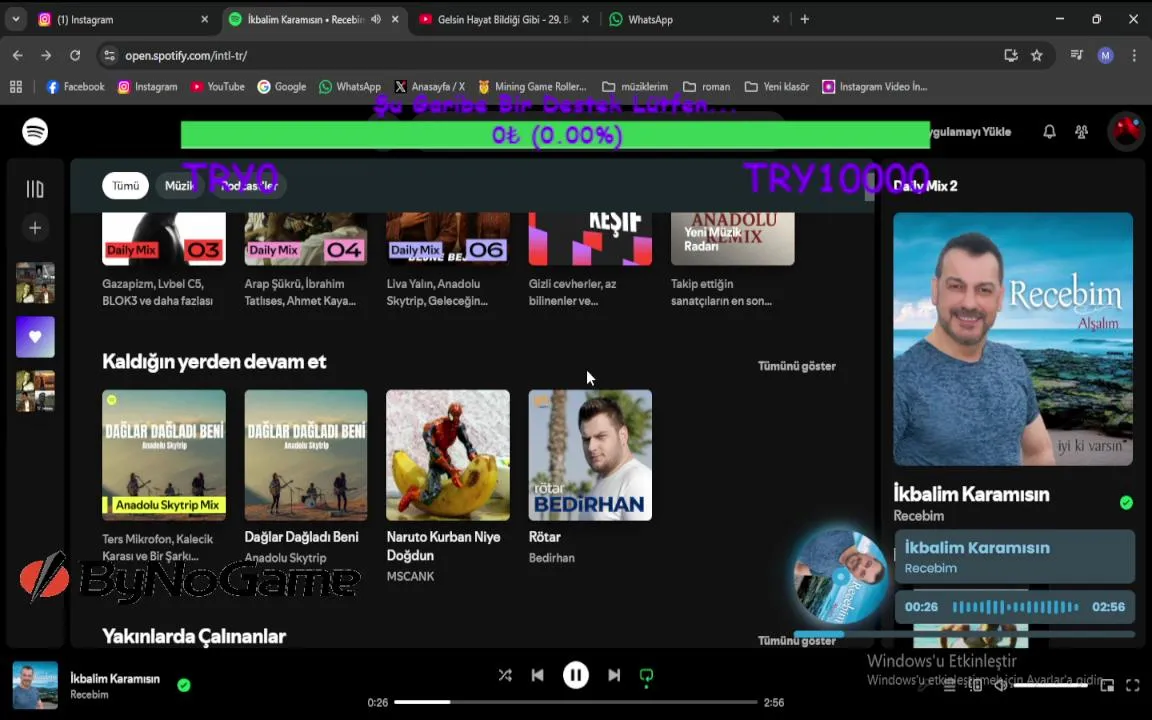Go back in browser
Image resolution: width=1152 pixels, height=720 pixels.
[x=18, y=56]
